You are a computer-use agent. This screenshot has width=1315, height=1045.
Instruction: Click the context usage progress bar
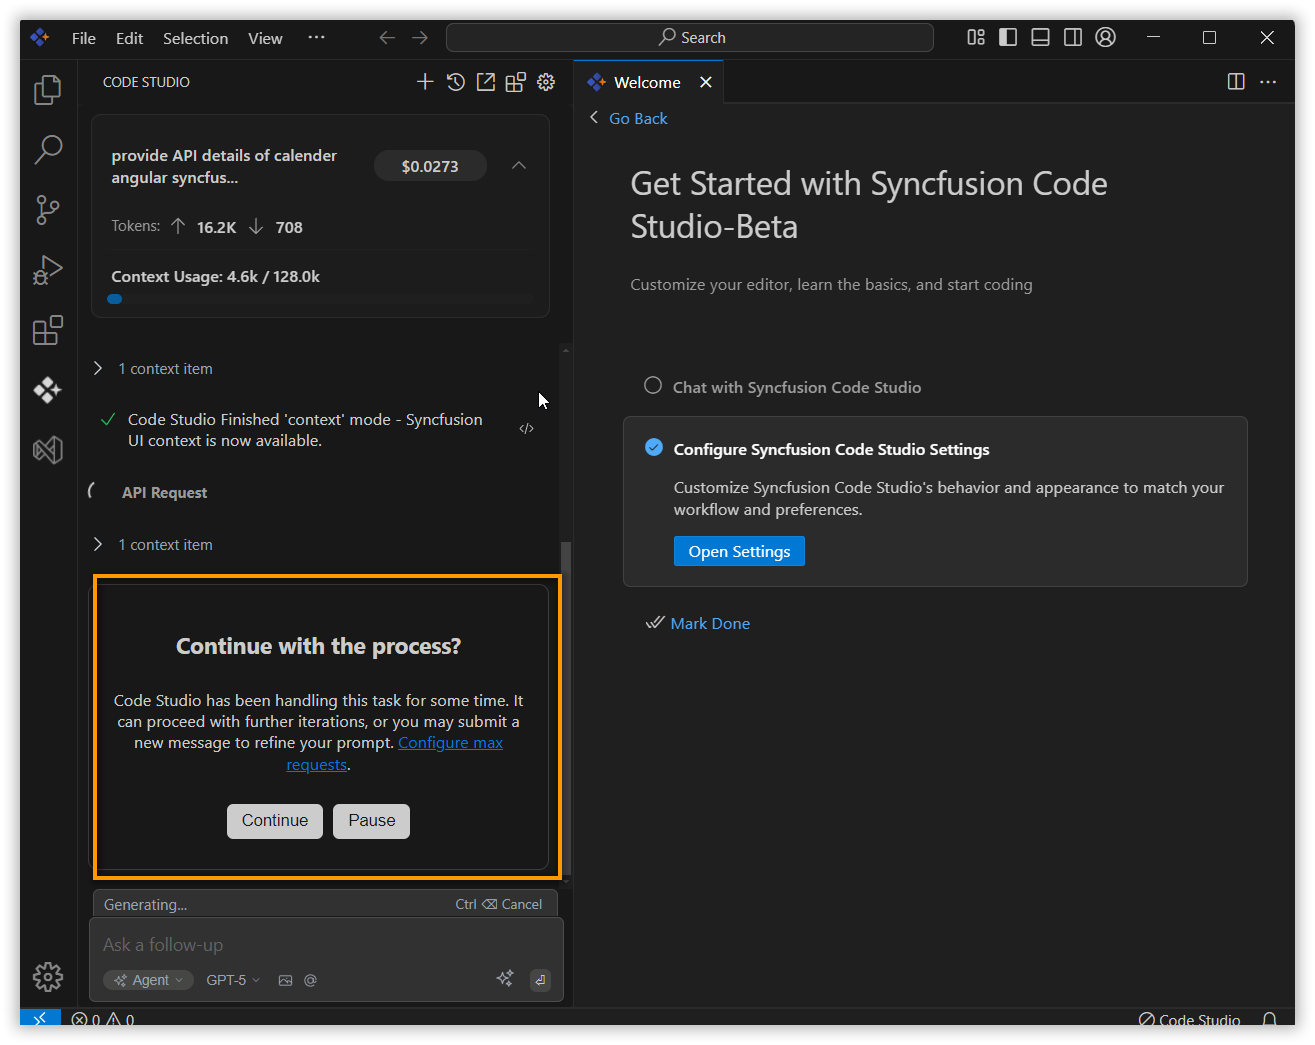320,299
